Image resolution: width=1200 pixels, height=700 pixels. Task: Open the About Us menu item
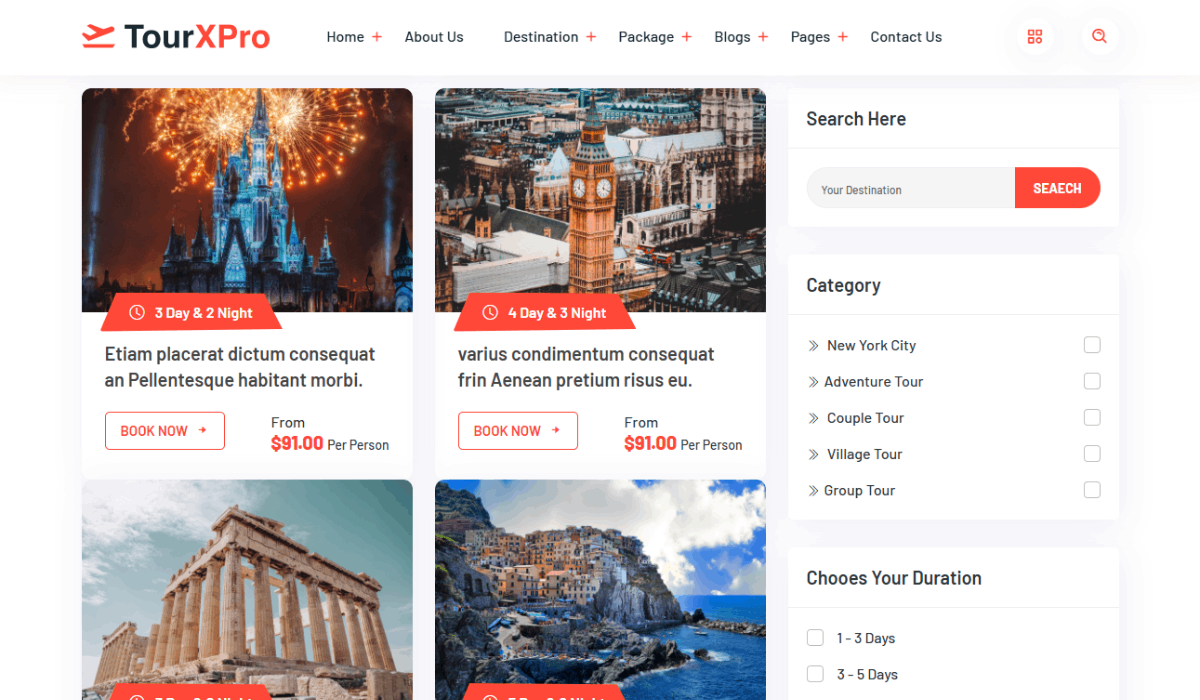(x=434, y=37)
